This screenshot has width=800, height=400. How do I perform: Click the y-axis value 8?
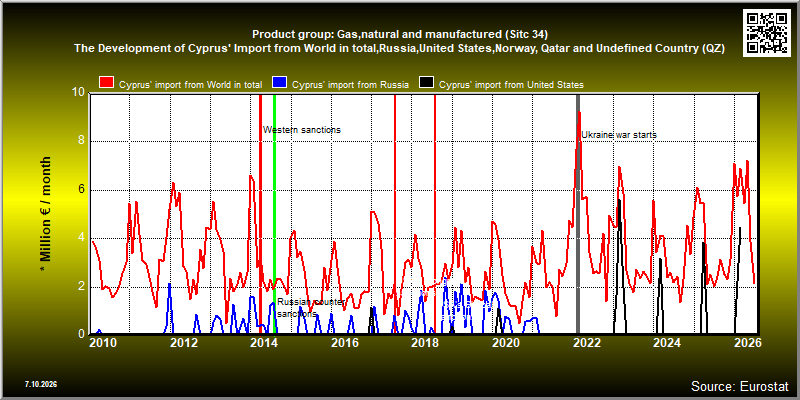[82, 141]
